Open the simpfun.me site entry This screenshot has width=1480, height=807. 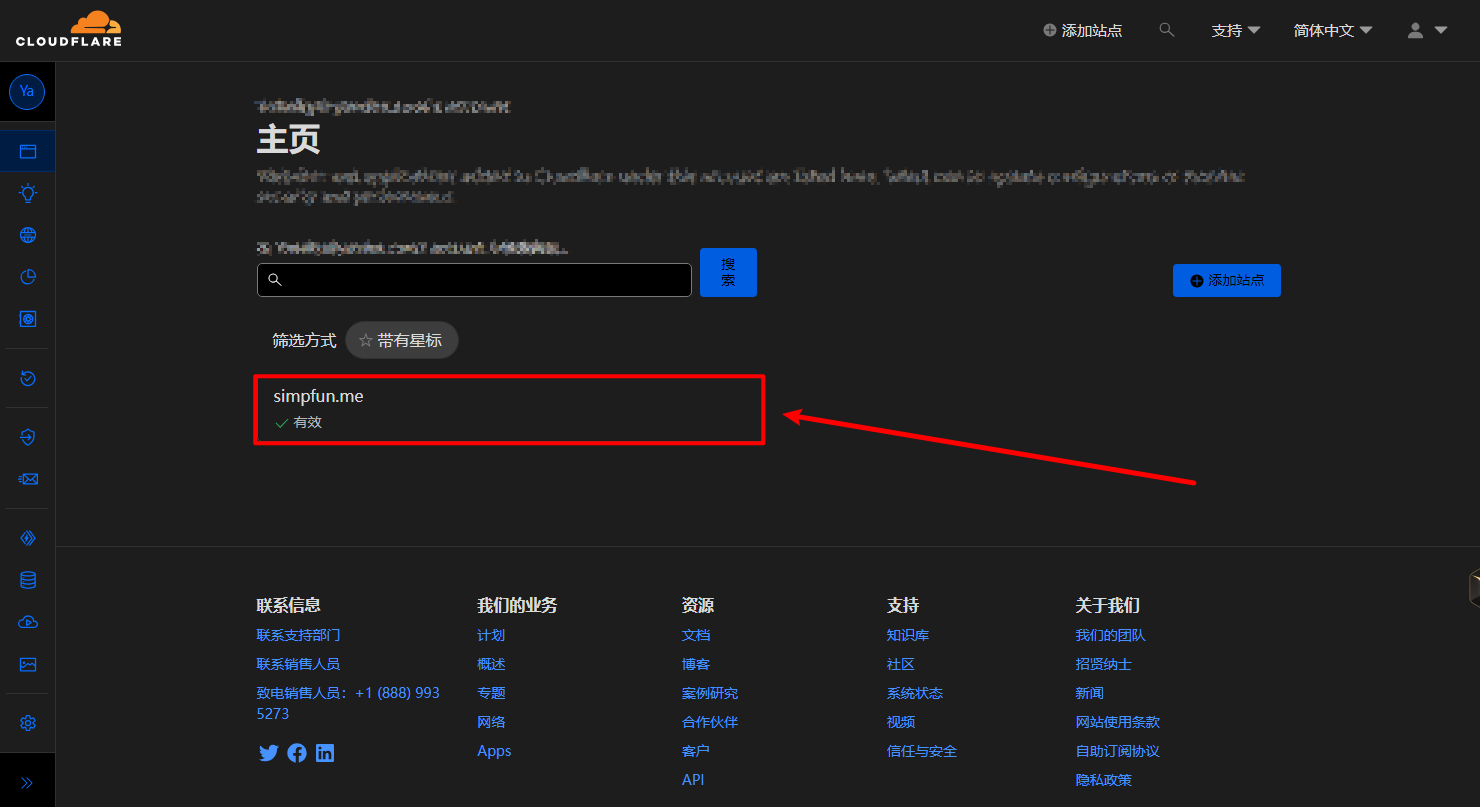point(318,397)
